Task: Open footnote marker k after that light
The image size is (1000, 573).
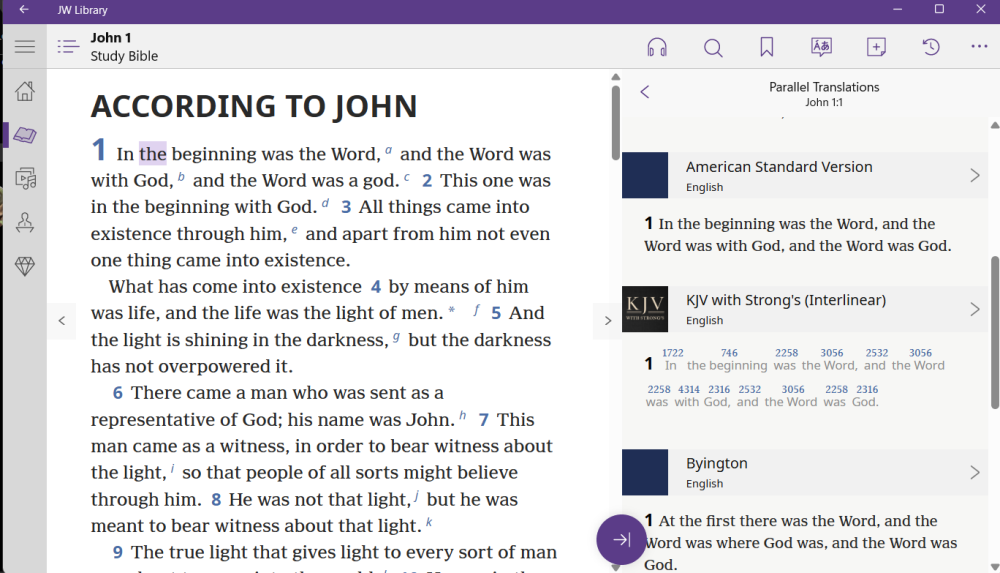Action: point(429,522)
